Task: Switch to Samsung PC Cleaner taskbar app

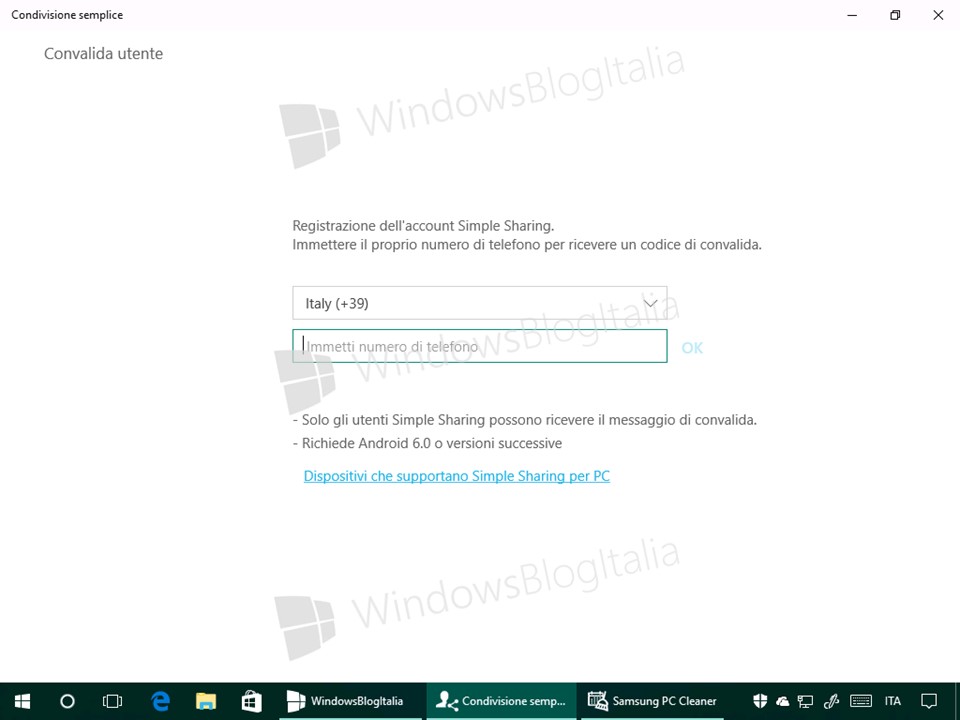Action: click(652, 701)
